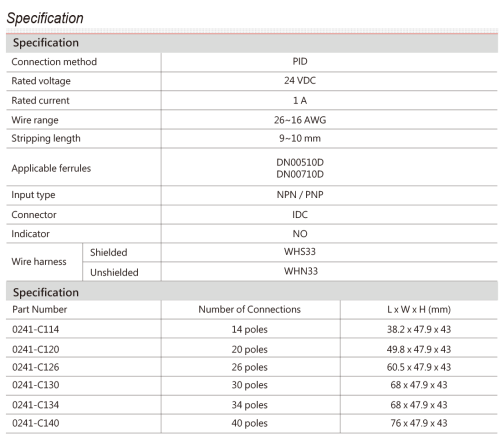Select the 26~16 AWG value
This screenshot has height=446, width=500.
[x=300, y=120]
